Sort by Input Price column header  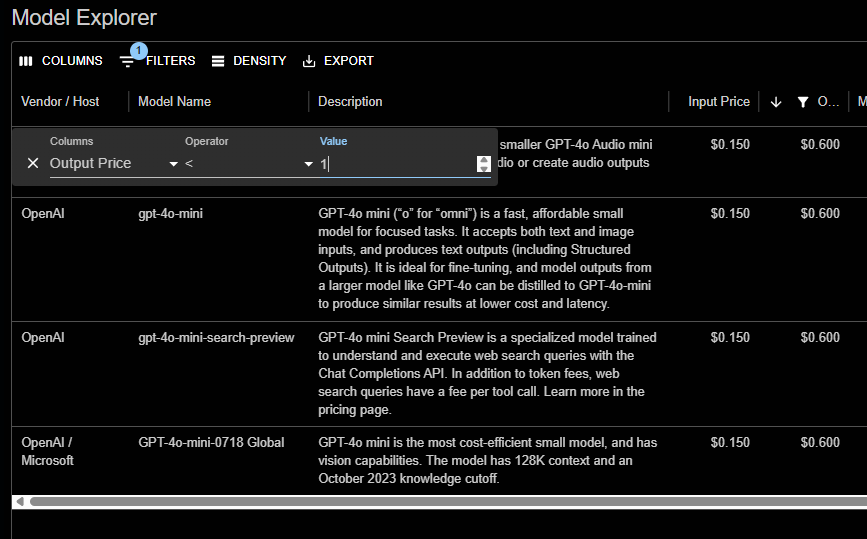[719, 102]
